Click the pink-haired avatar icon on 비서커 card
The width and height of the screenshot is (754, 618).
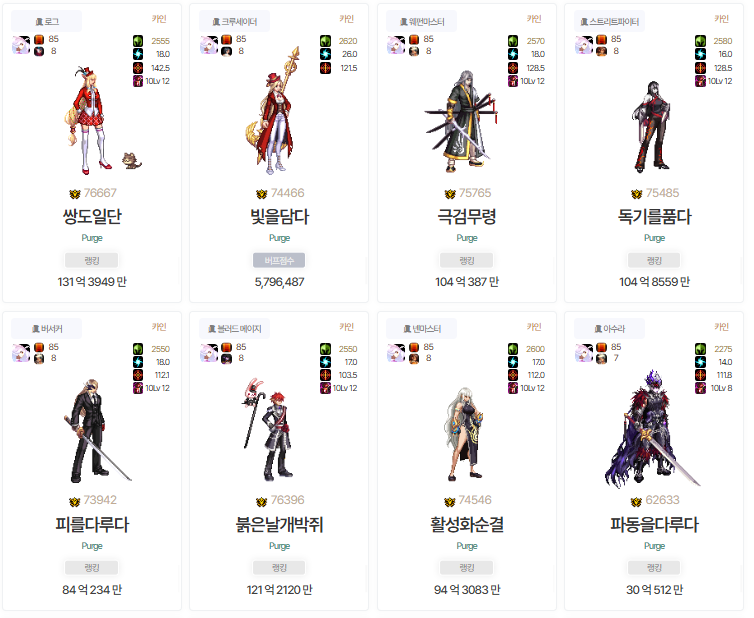click(x=21, y=353)
